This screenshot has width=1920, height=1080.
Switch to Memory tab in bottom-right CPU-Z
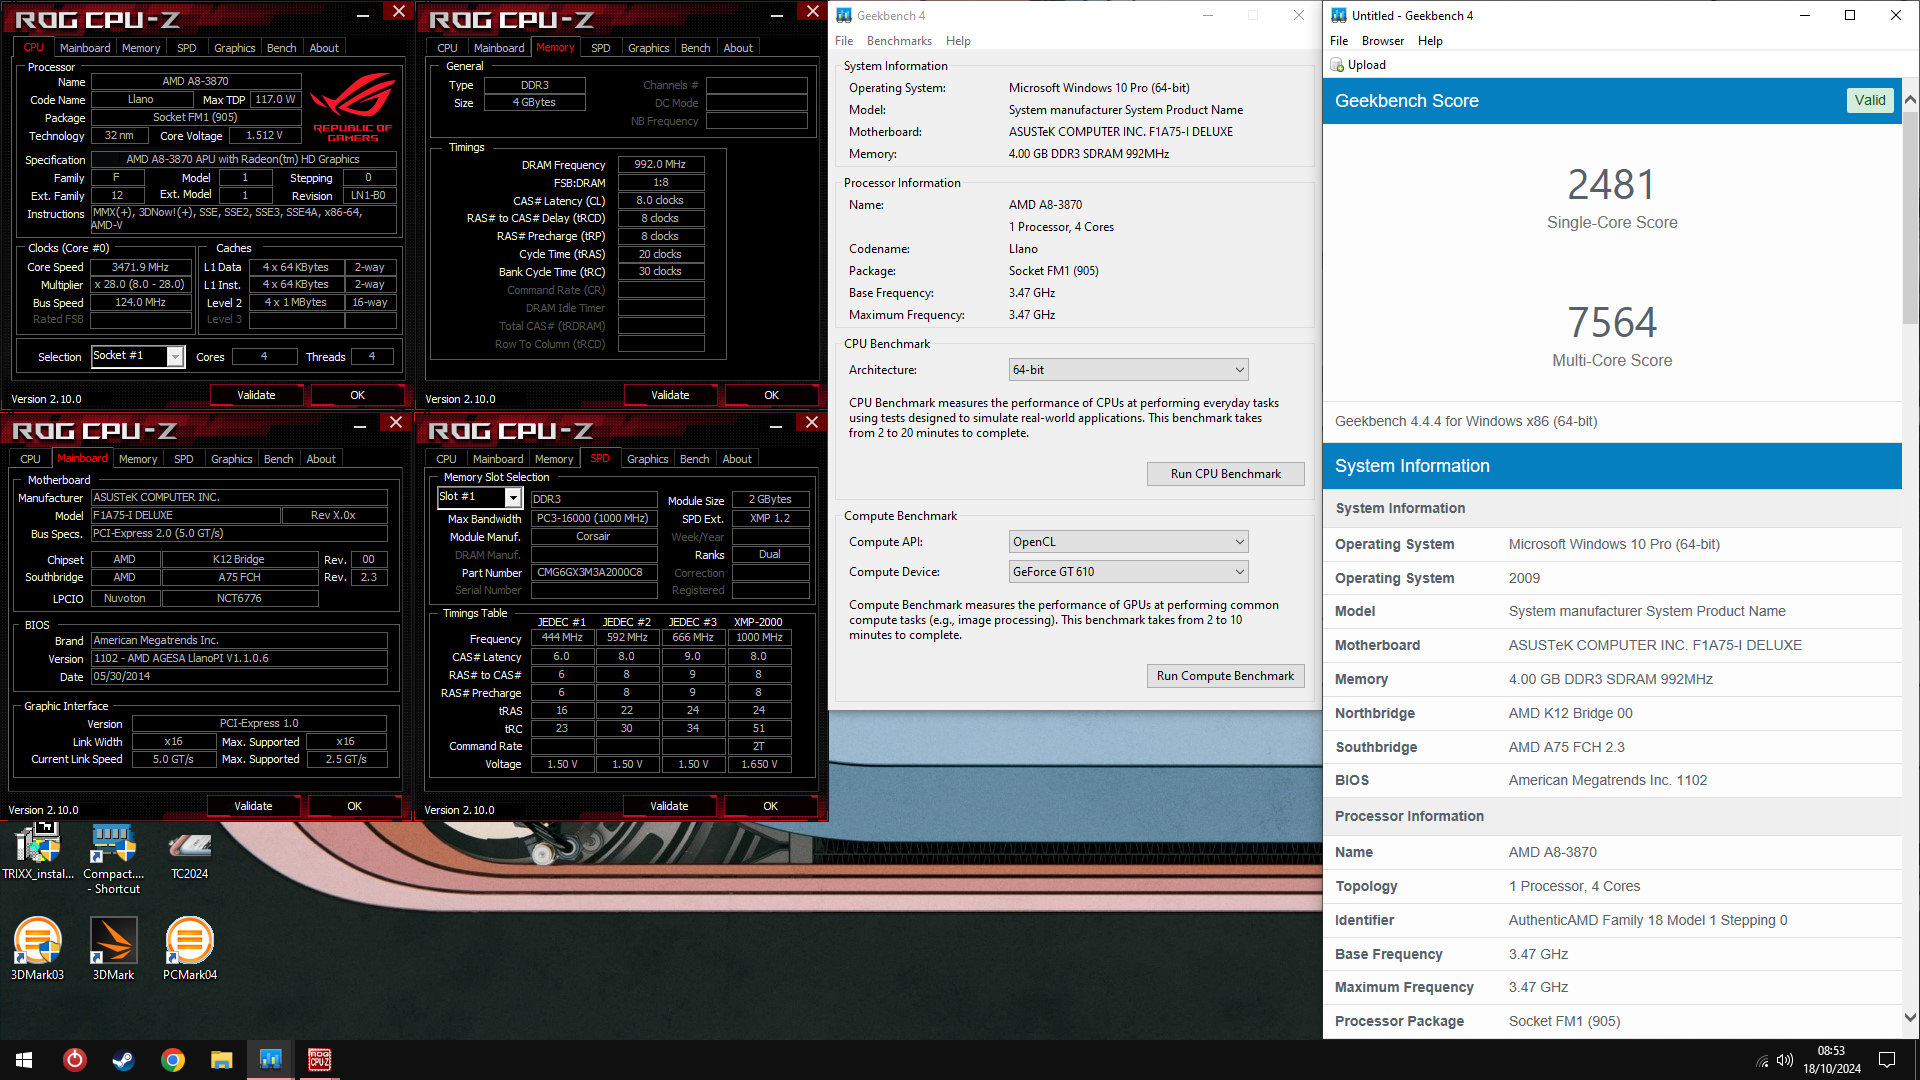554,459
